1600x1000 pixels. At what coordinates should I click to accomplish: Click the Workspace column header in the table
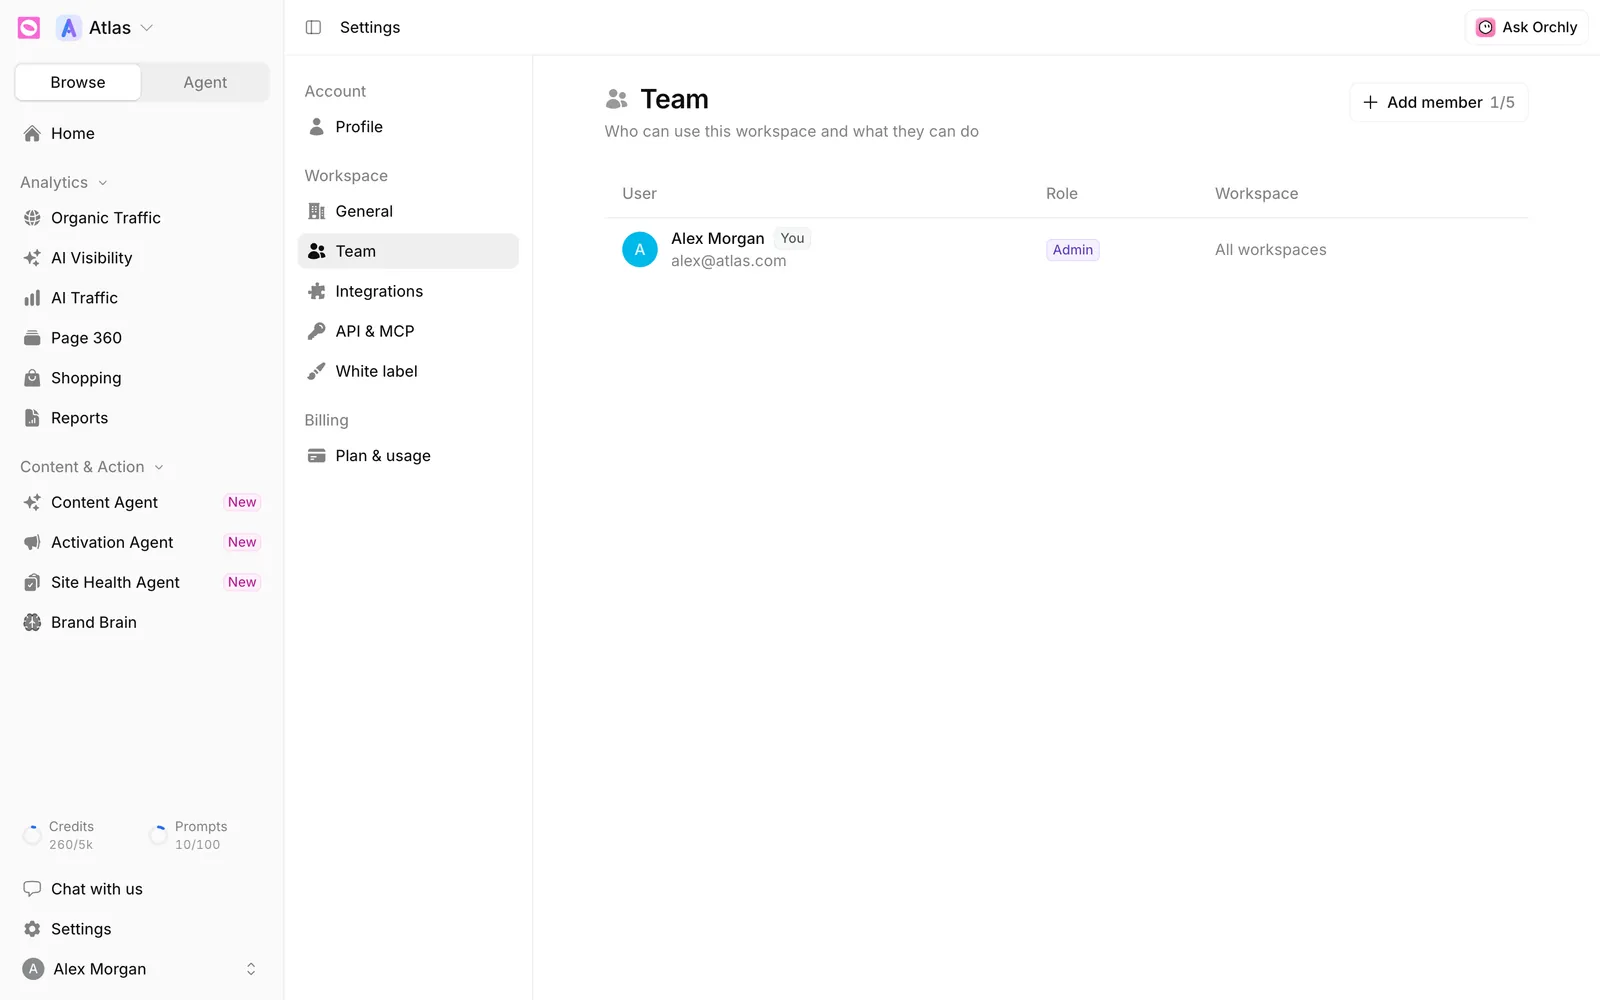(x=1257, y=194)
